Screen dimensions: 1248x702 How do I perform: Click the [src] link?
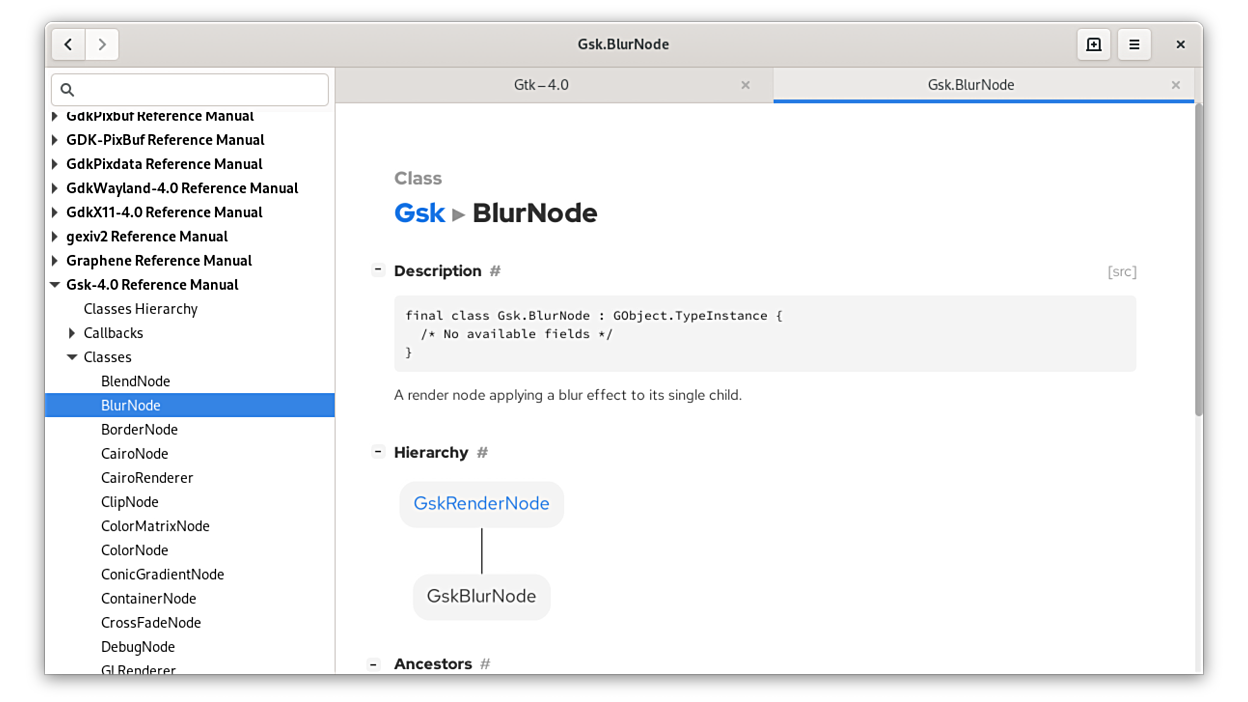pos(1121,272)
